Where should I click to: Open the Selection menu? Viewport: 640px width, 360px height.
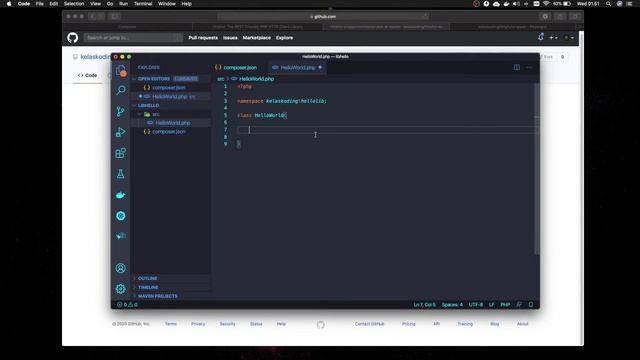tap(74, 4)
